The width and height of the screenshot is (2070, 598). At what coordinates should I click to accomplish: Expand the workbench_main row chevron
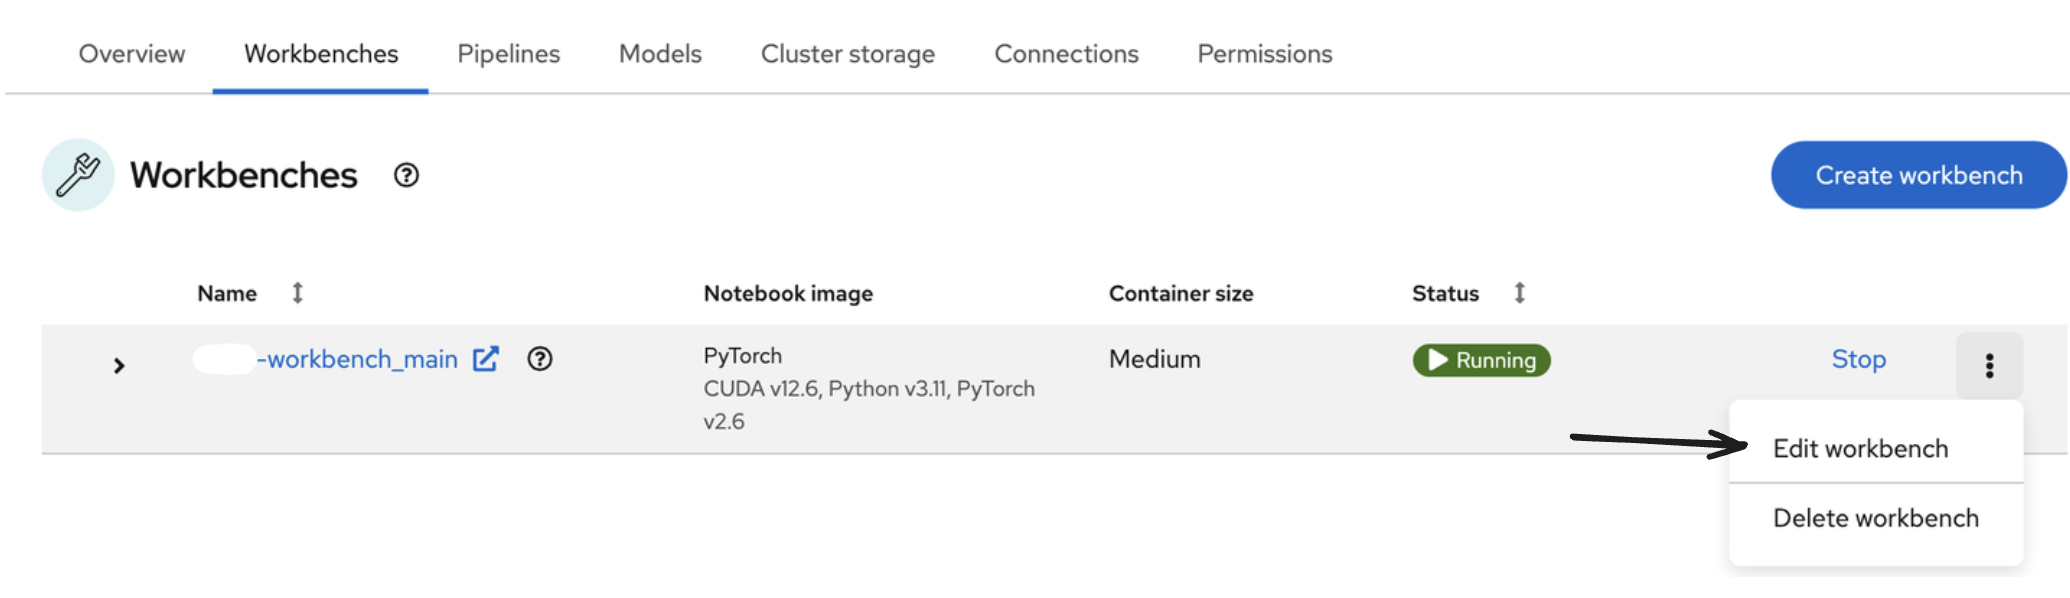[x=119, y=366]
